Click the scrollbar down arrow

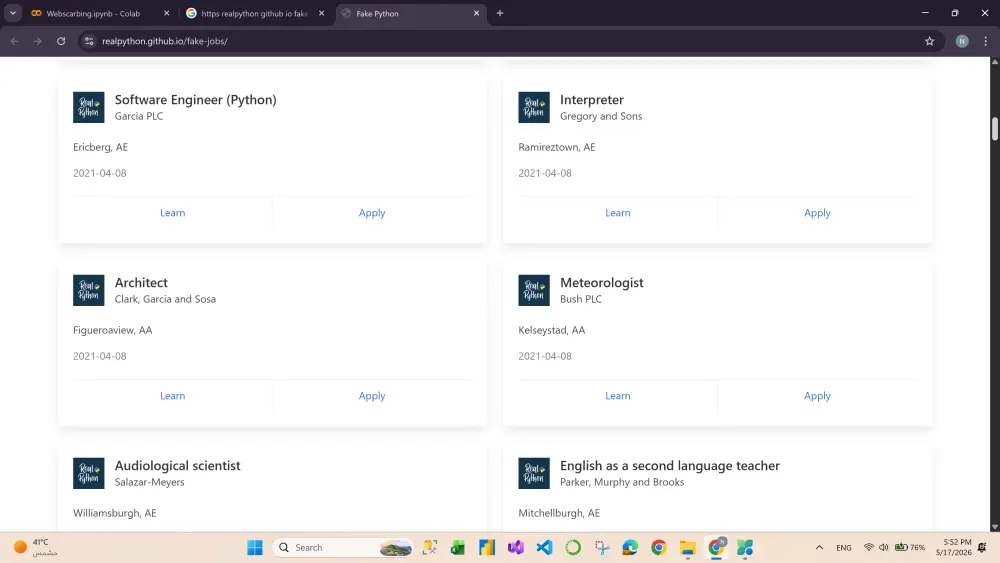pyautogui.click(x=994, y=527)
